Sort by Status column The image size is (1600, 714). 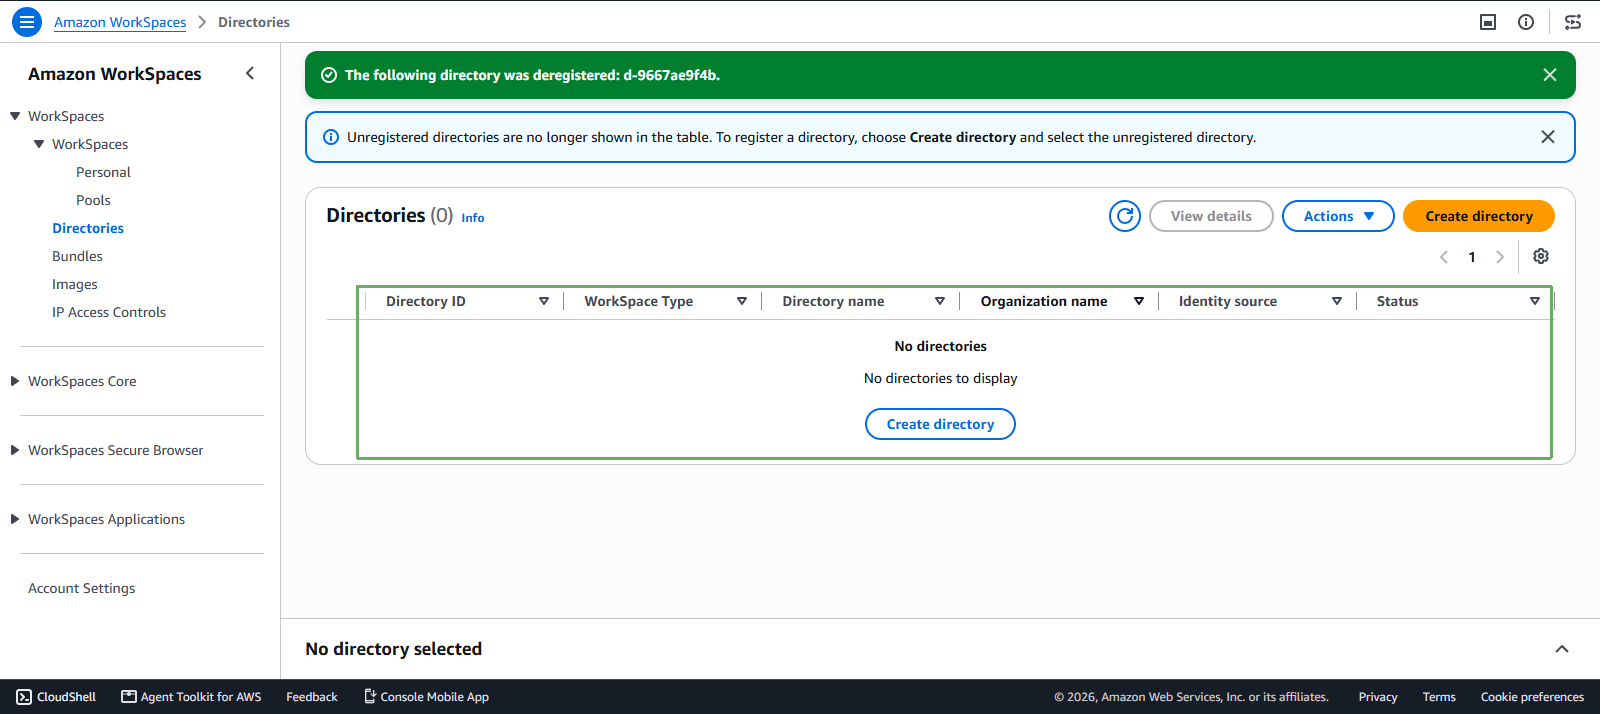click(x=1535, y=301)
